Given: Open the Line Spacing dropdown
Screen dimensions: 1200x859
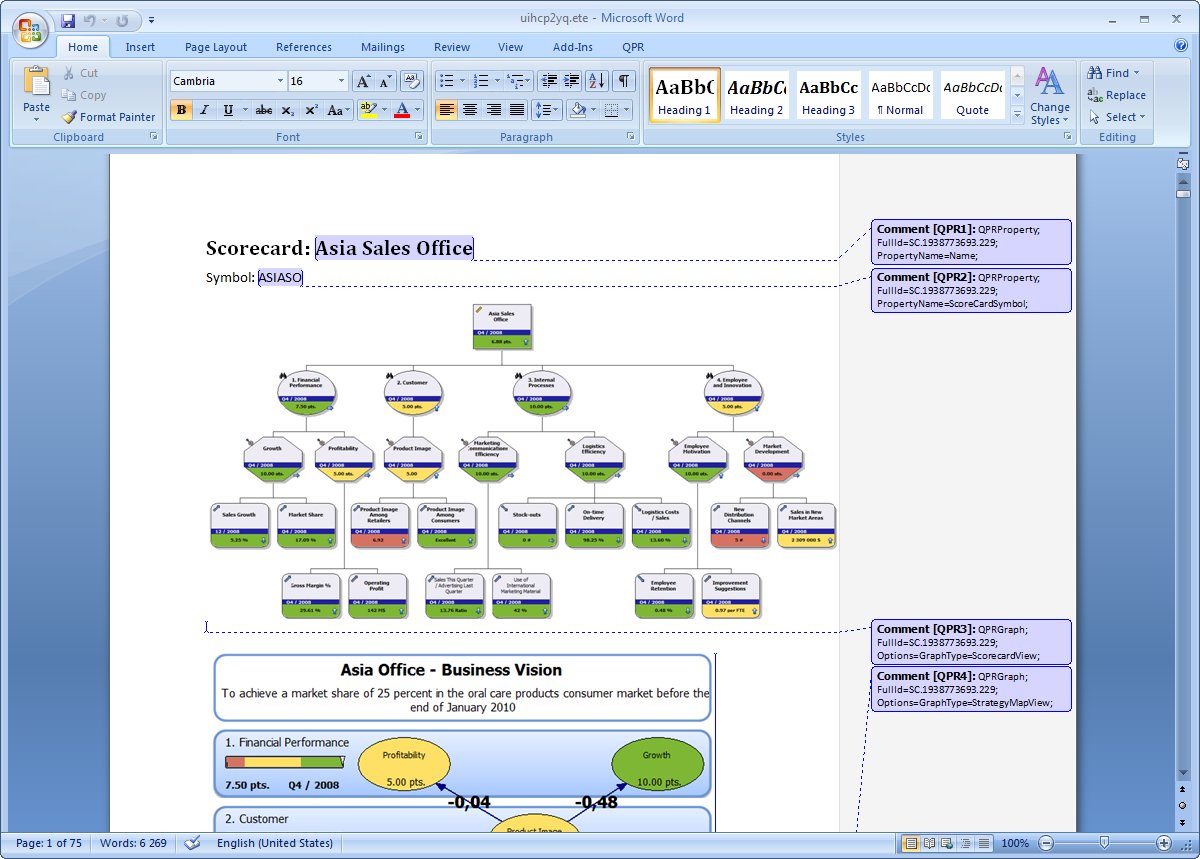Looking at the screenshot, I should 546,110.
